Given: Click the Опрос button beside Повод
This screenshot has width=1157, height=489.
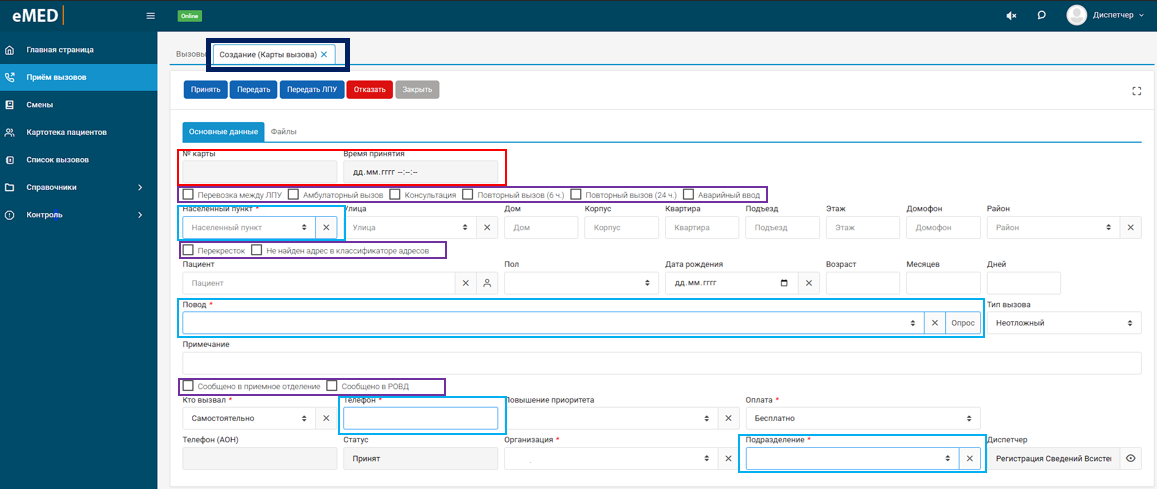Looking at the screenshot, I should pos(963,323).
